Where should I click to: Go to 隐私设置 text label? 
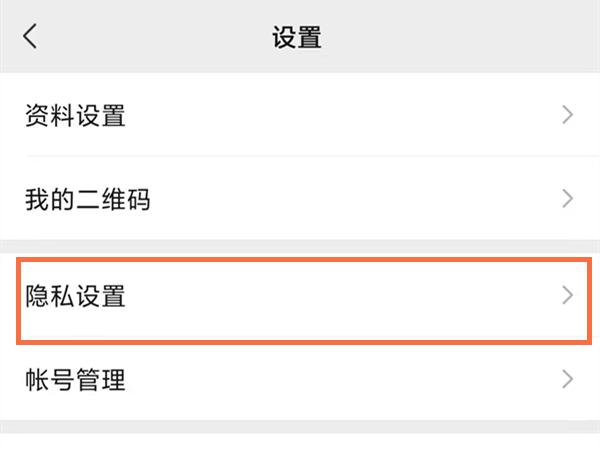click(75, 296)
